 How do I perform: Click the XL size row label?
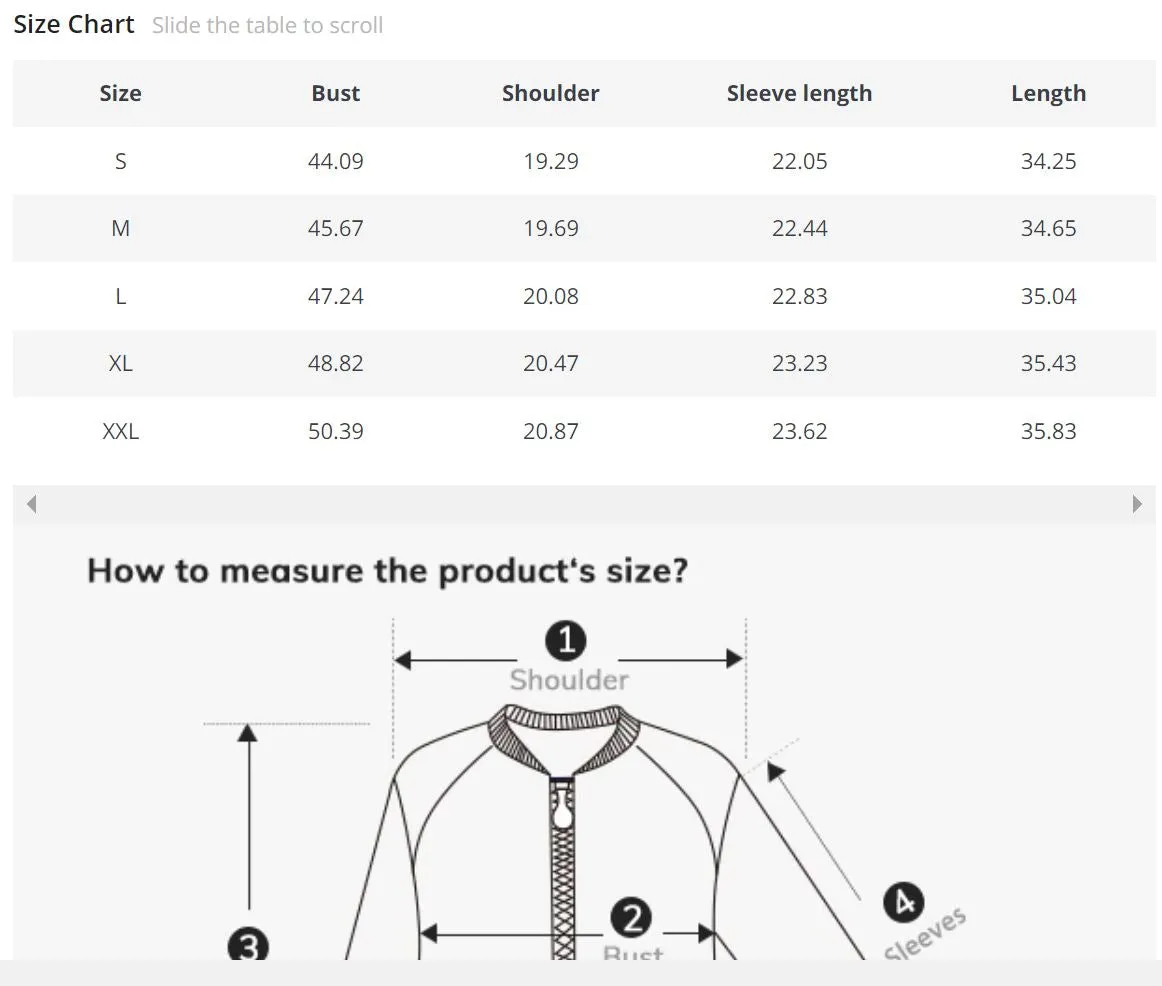[x=121, y=363]
